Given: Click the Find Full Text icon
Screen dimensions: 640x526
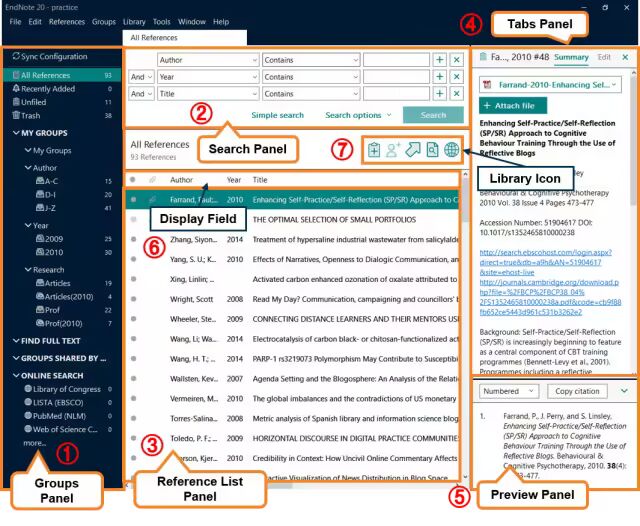Looking at the screenshot, I should [432, 150].
